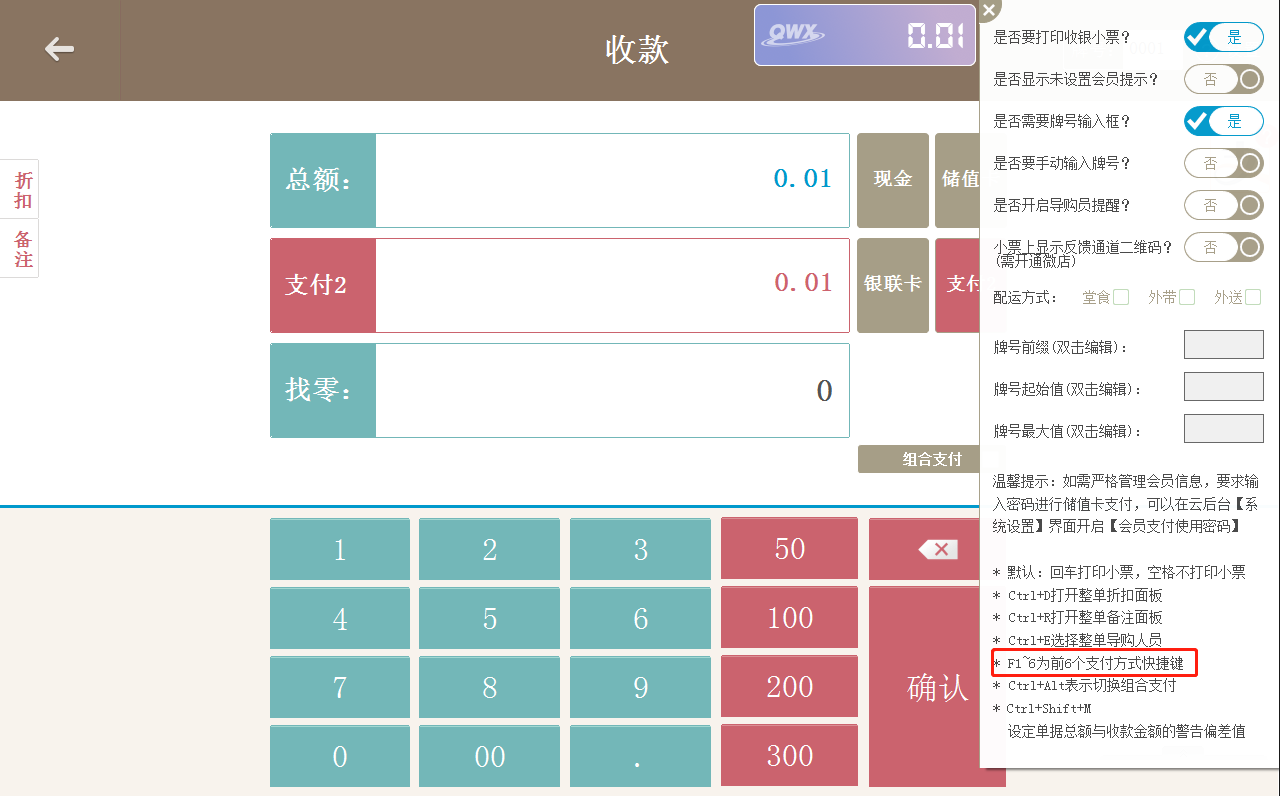The width and height of the screenshot is (1280, 796).
Task: Open the 备注 remarks side tab
Action: coord(23,249)
